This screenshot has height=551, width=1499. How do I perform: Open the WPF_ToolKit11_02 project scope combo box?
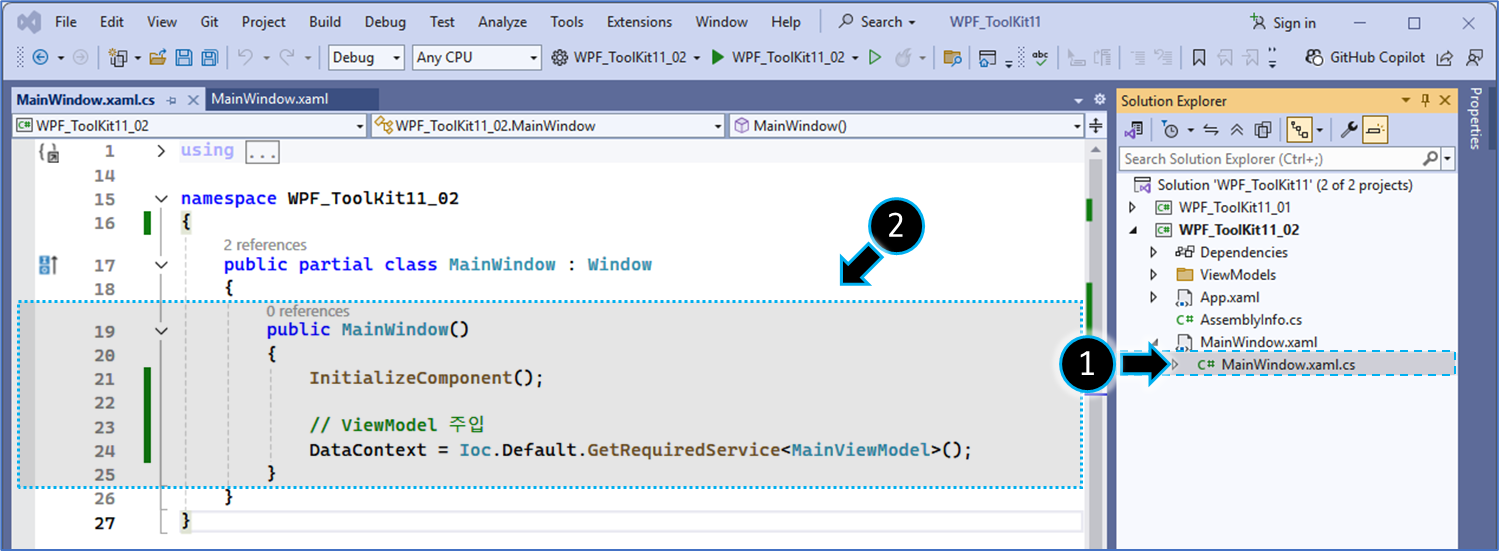tap(191, 126)
